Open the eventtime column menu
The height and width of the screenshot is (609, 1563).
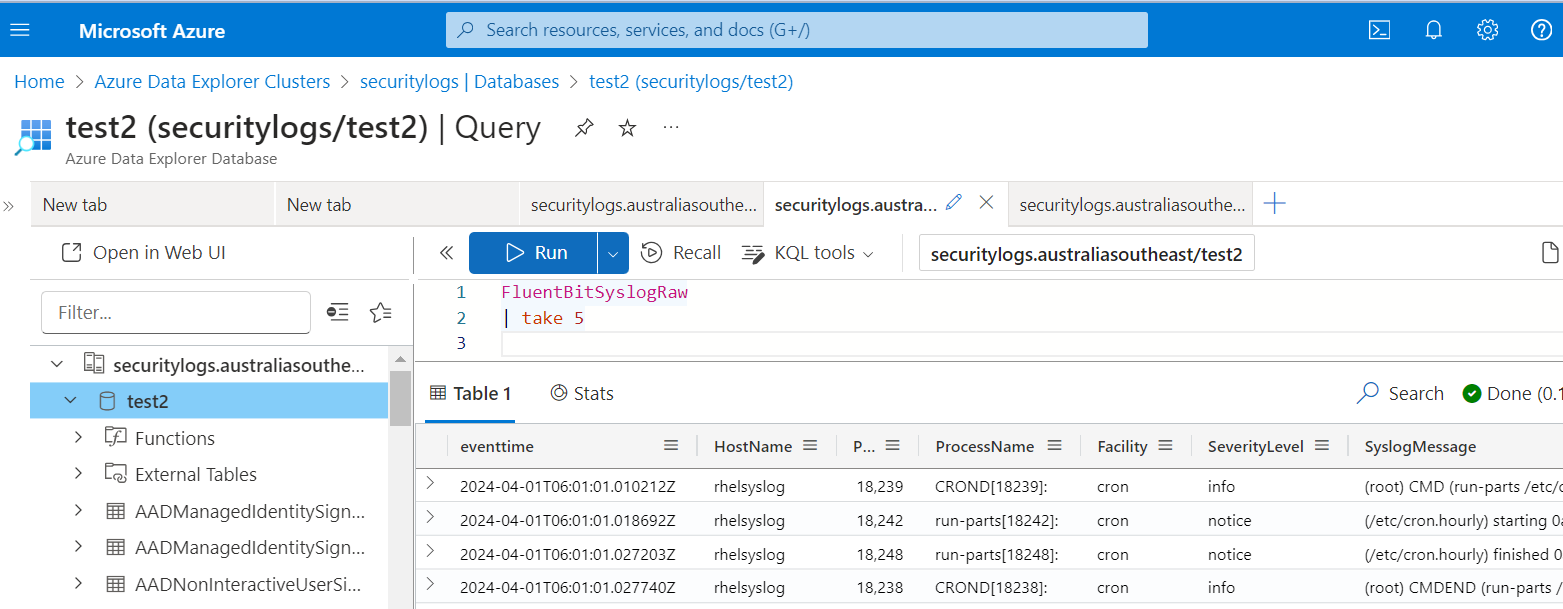tap(671, 446)
